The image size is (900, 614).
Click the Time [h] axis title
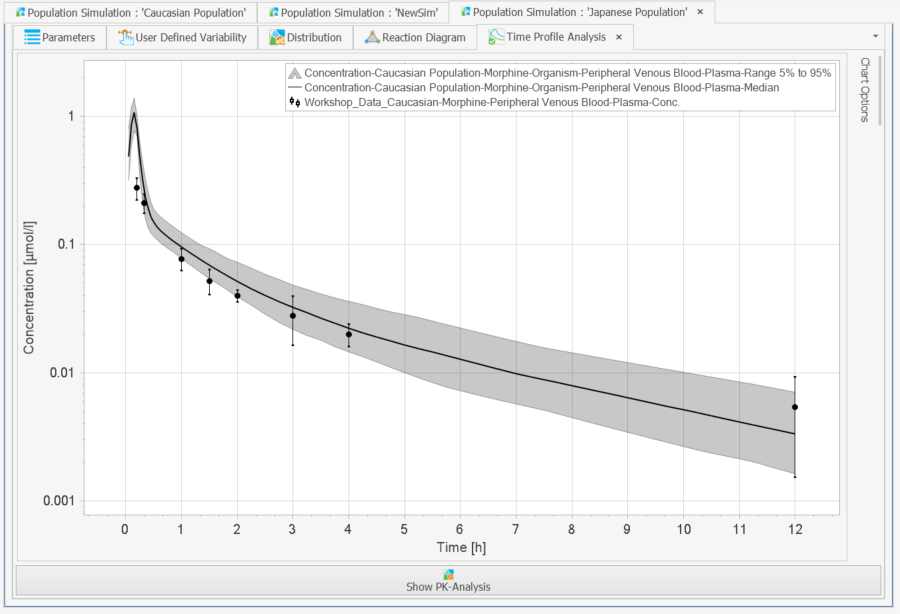461,547
